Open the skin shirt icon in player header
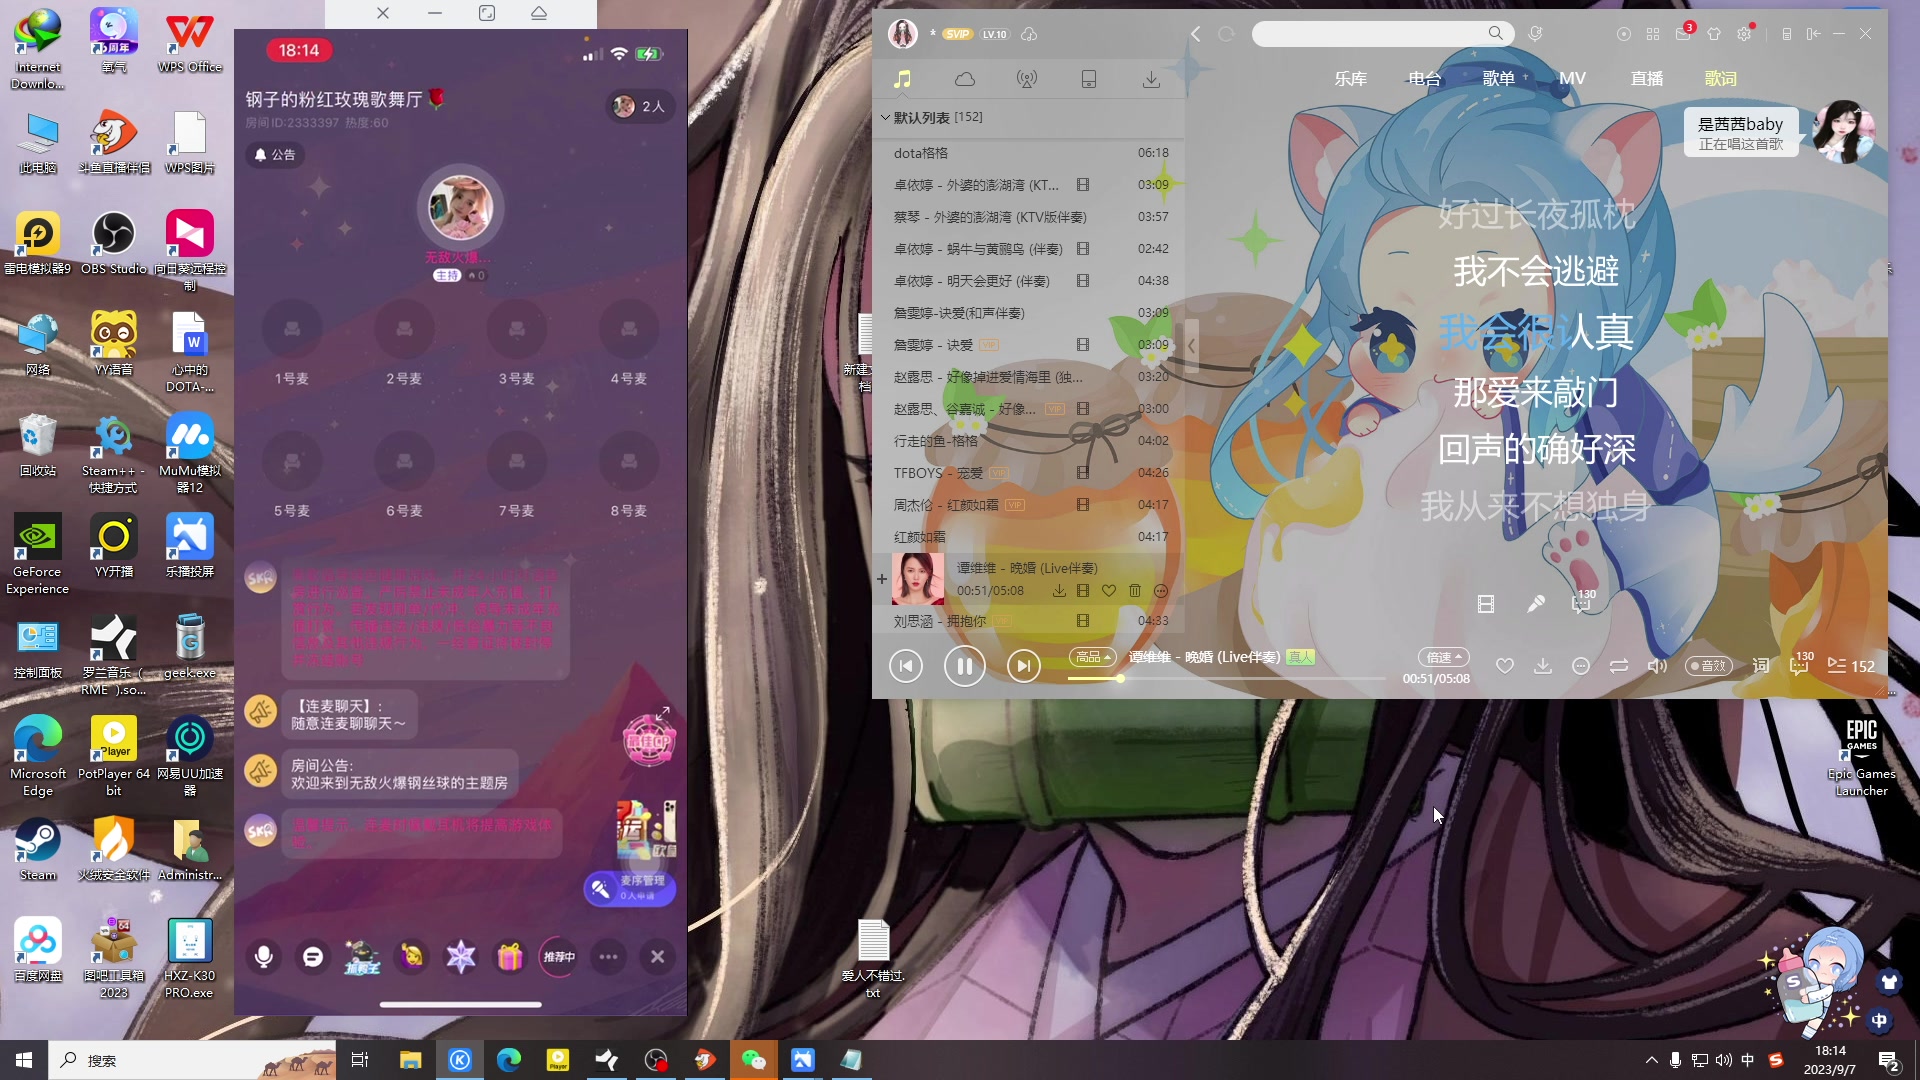This screenshot has width=1920, height=1080. [x=1714, y=34]
